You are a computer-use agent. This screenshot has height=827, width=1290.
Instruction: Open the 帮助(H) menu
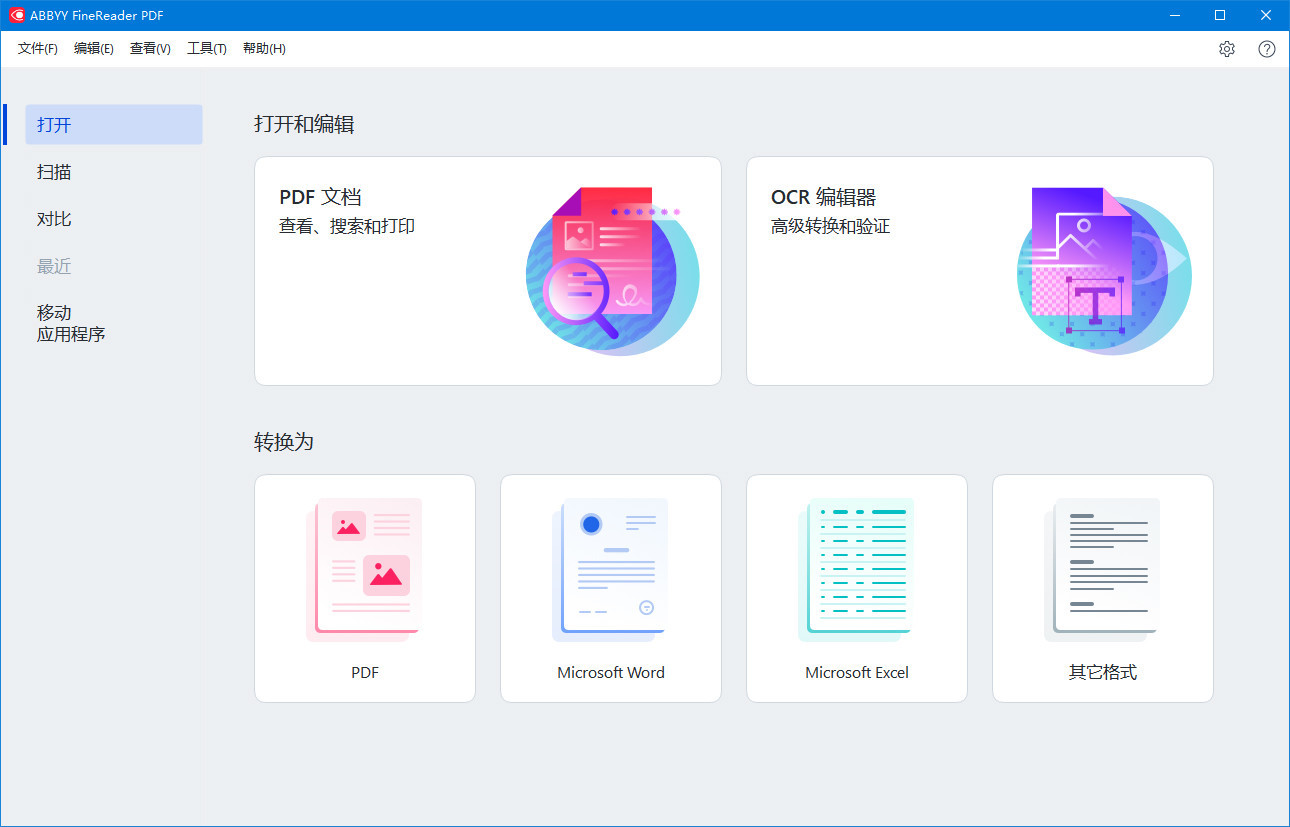[x=264, y=49]
